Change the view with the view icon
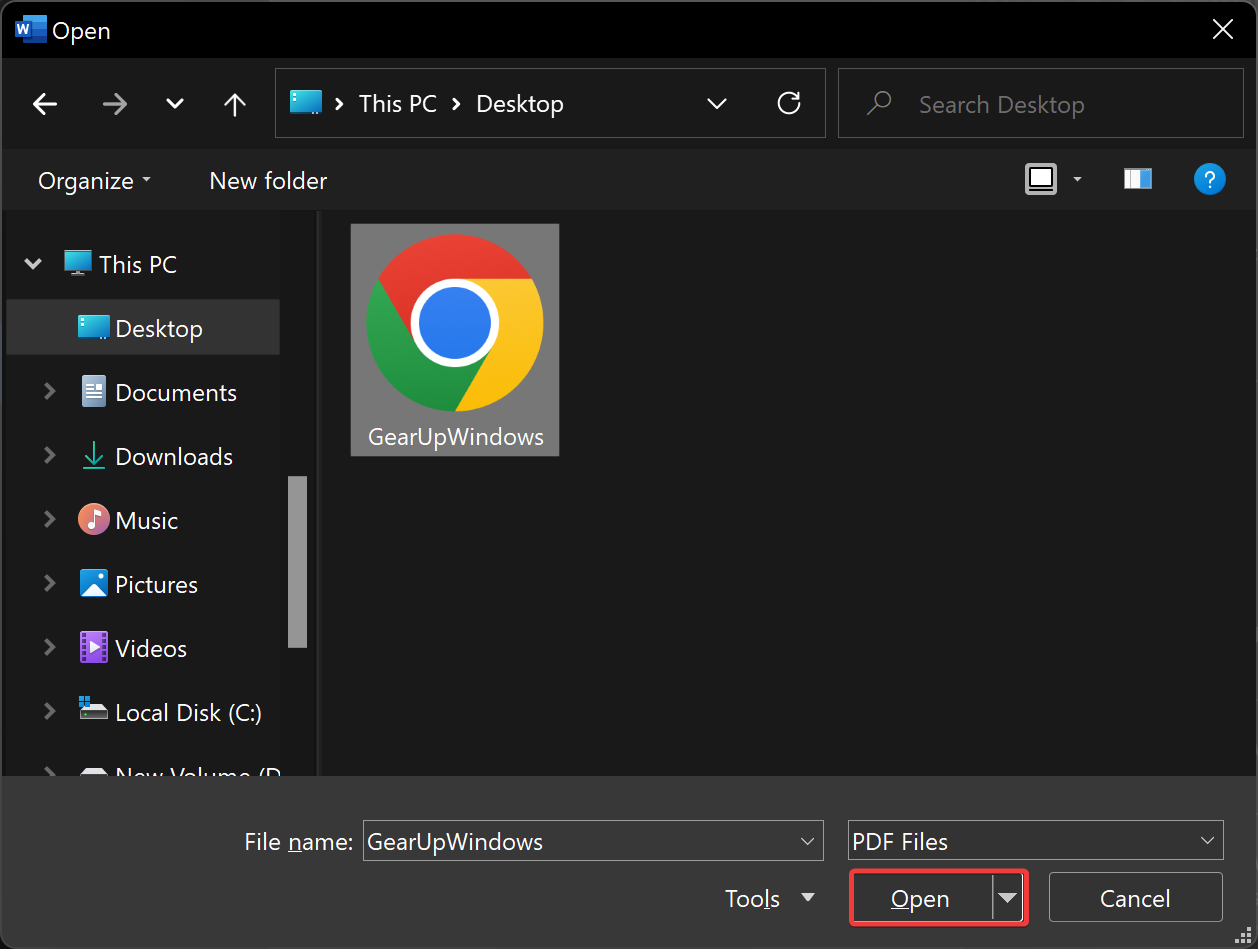This screenshot has height=949, width=1258. [x=1041, y=179]
